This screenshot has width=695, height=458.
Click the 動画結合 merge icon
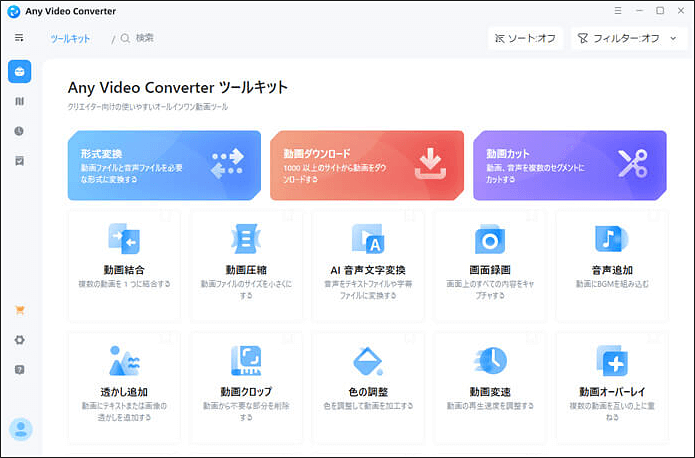point(124,239)
